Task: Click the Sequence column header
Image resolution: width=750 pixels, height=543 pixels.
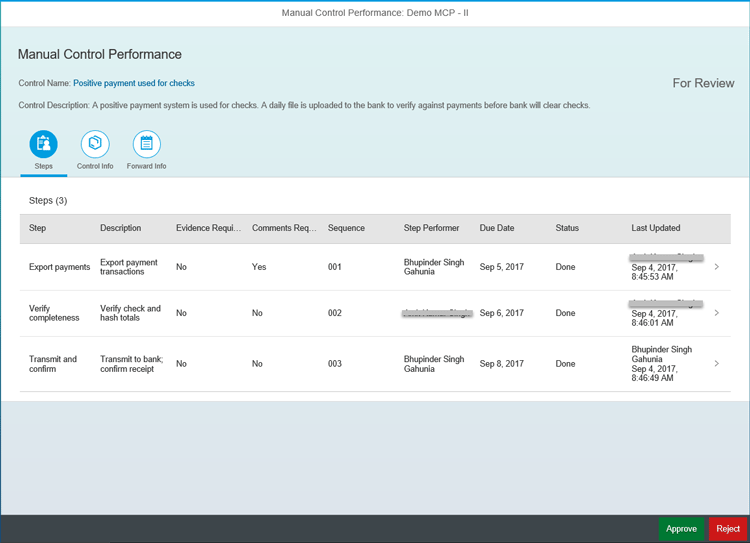Action: point(348,228)
